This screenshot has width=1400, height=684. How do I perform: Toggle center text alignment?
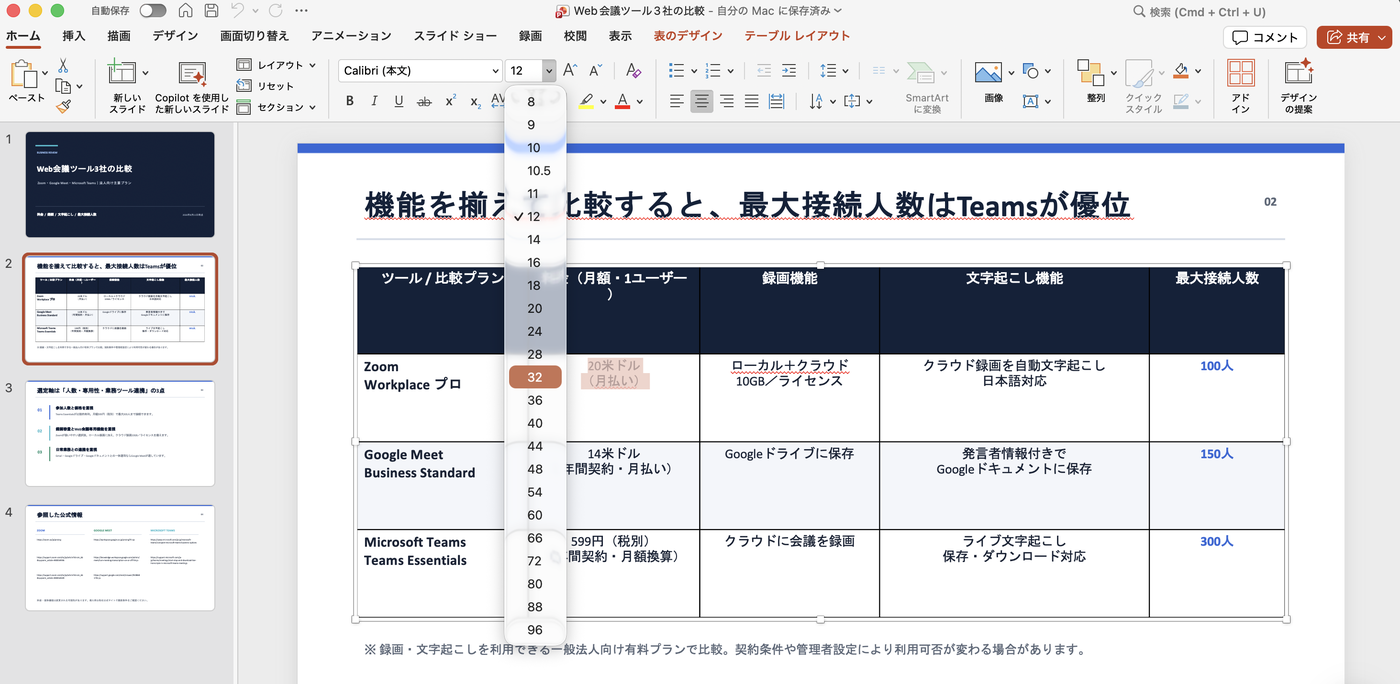(x=702, y=101)
